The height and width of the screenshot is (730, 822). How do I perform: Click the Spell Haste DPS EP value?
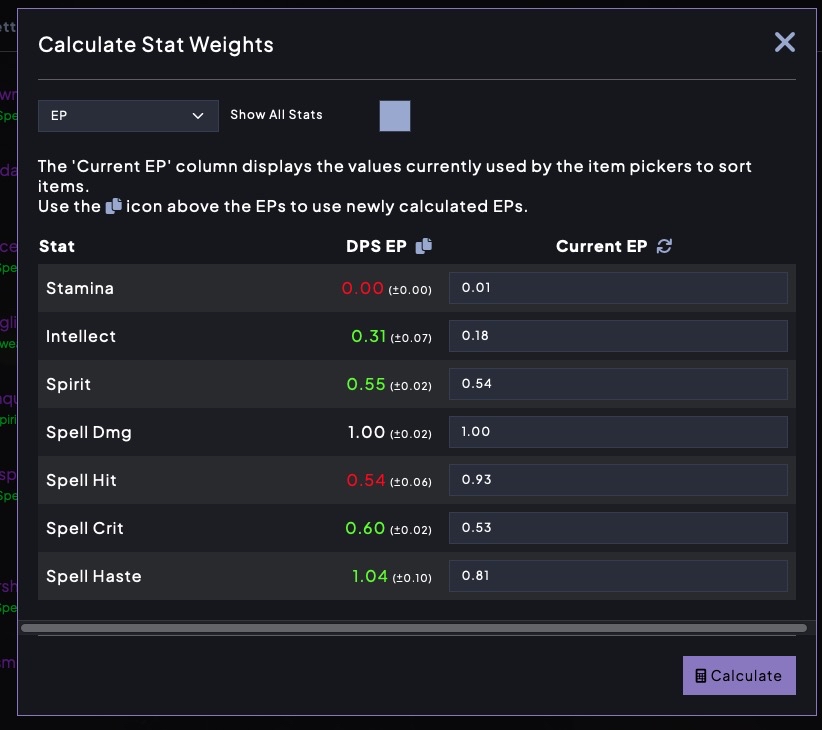[x=369, y=576]
